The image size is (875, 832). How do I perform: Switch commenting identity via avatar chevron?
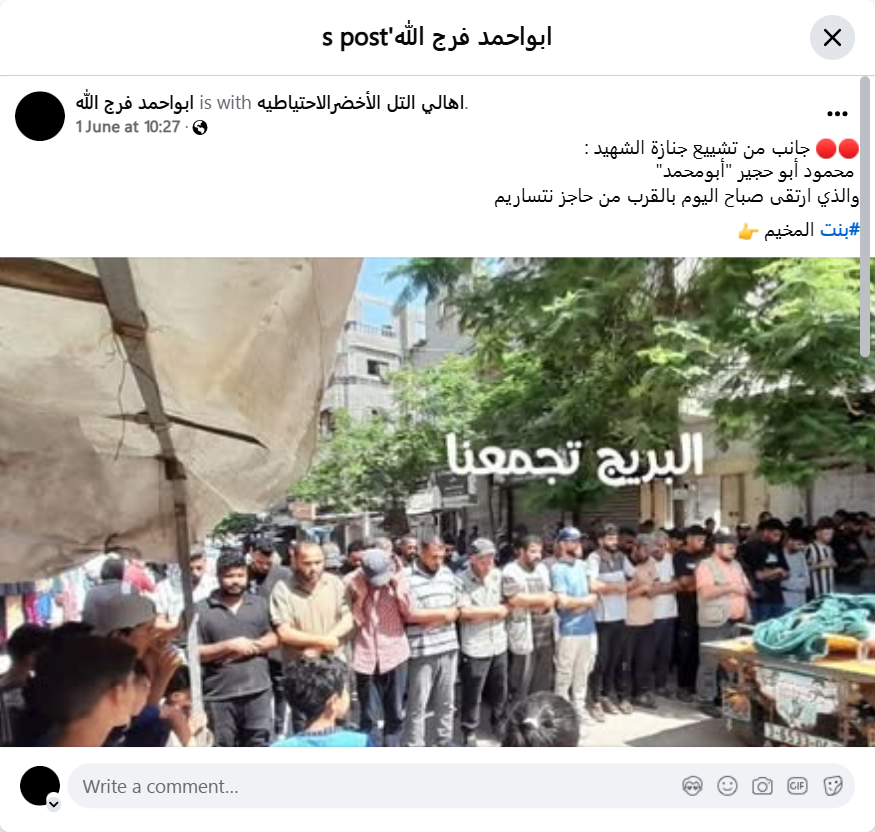click(54, 804)
